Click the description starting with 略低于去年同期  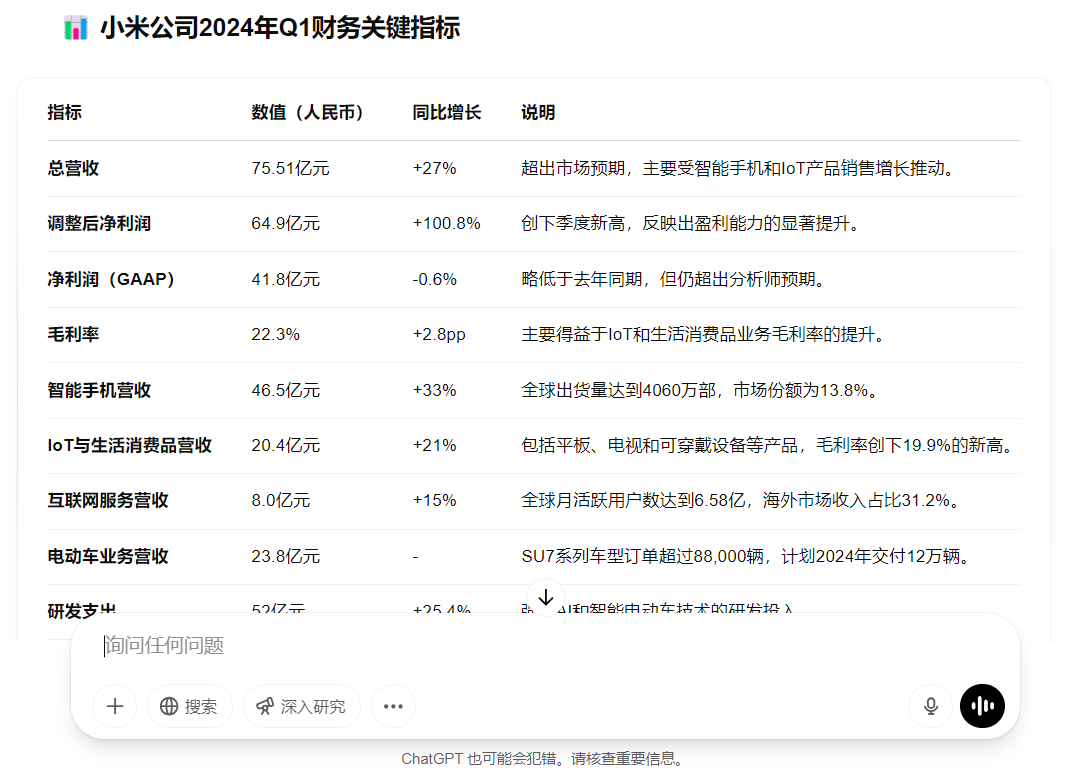point(673,279)
